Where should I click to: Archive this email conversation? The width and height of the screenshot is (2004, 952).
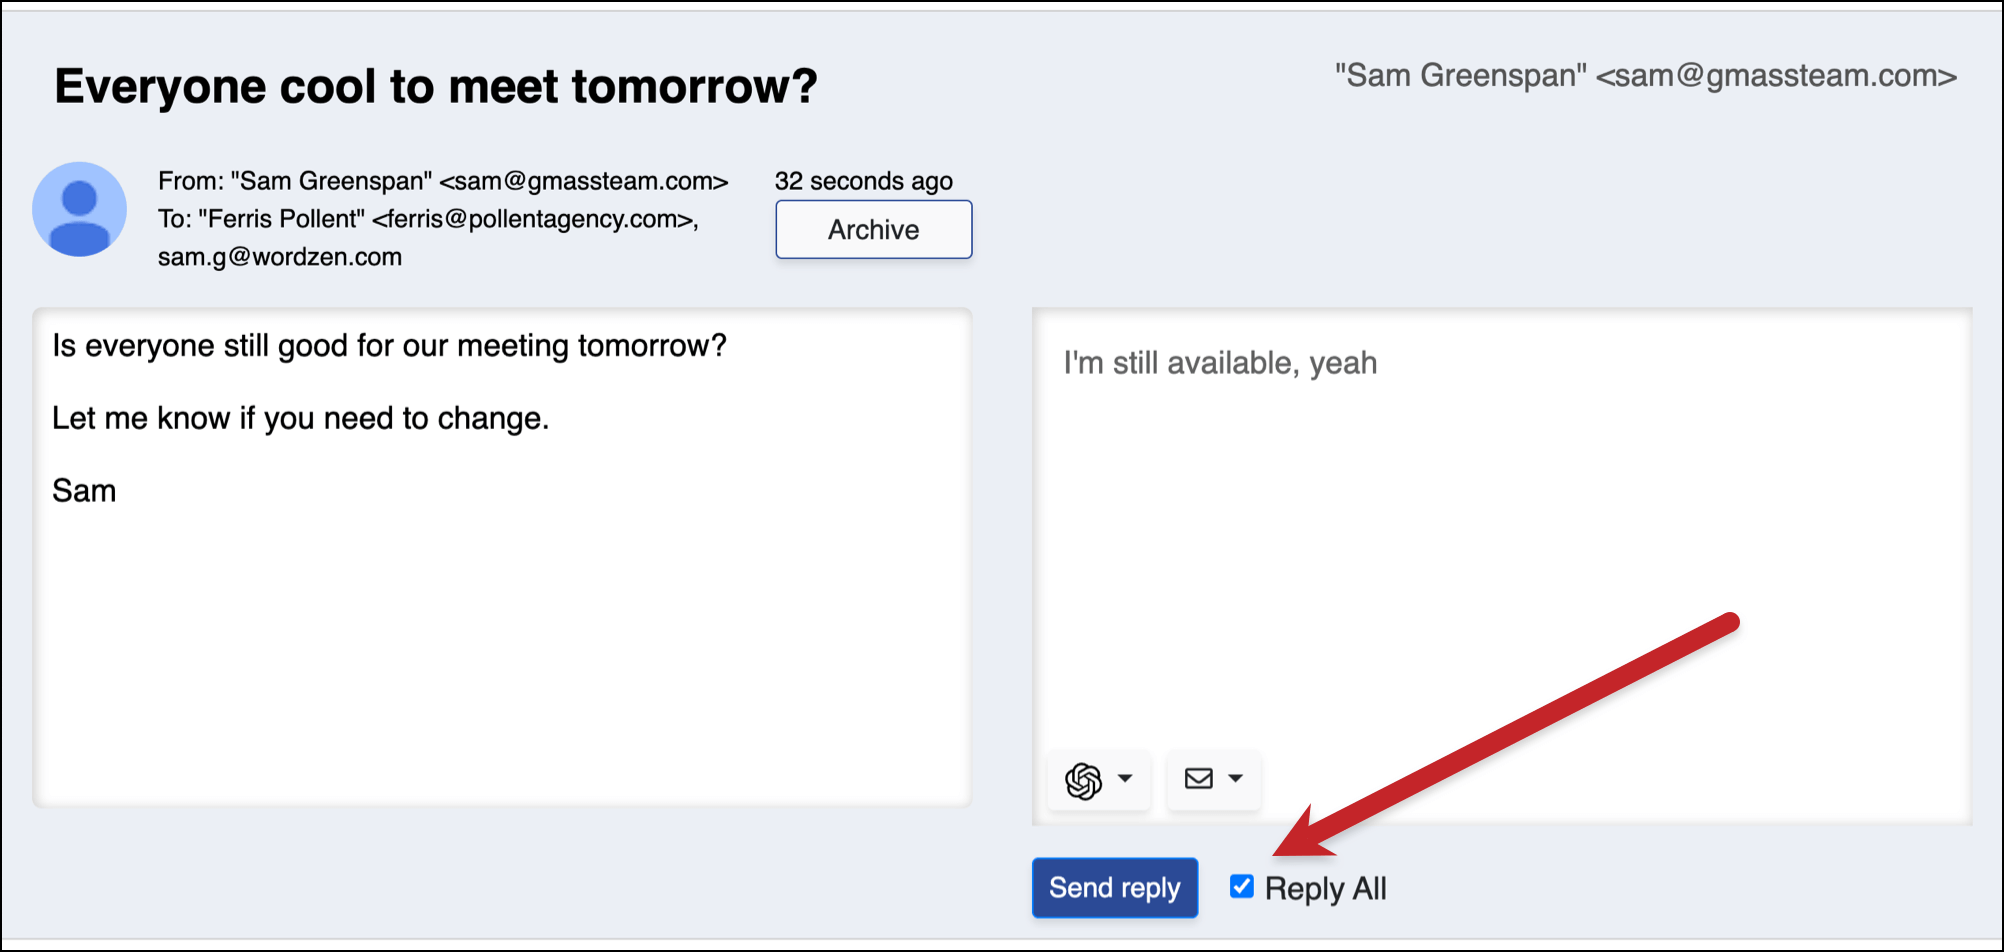coord(874,229)
